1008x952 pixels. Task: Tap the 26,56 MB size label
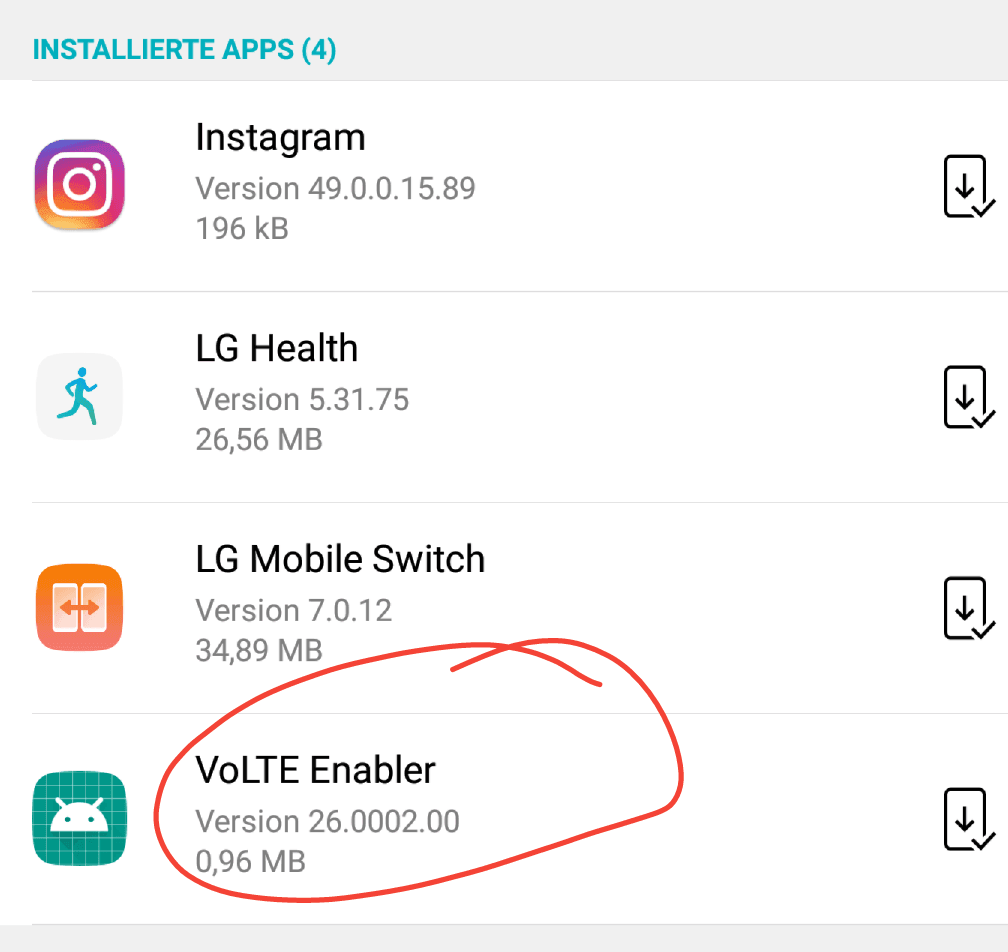click(x=259, y=440)
